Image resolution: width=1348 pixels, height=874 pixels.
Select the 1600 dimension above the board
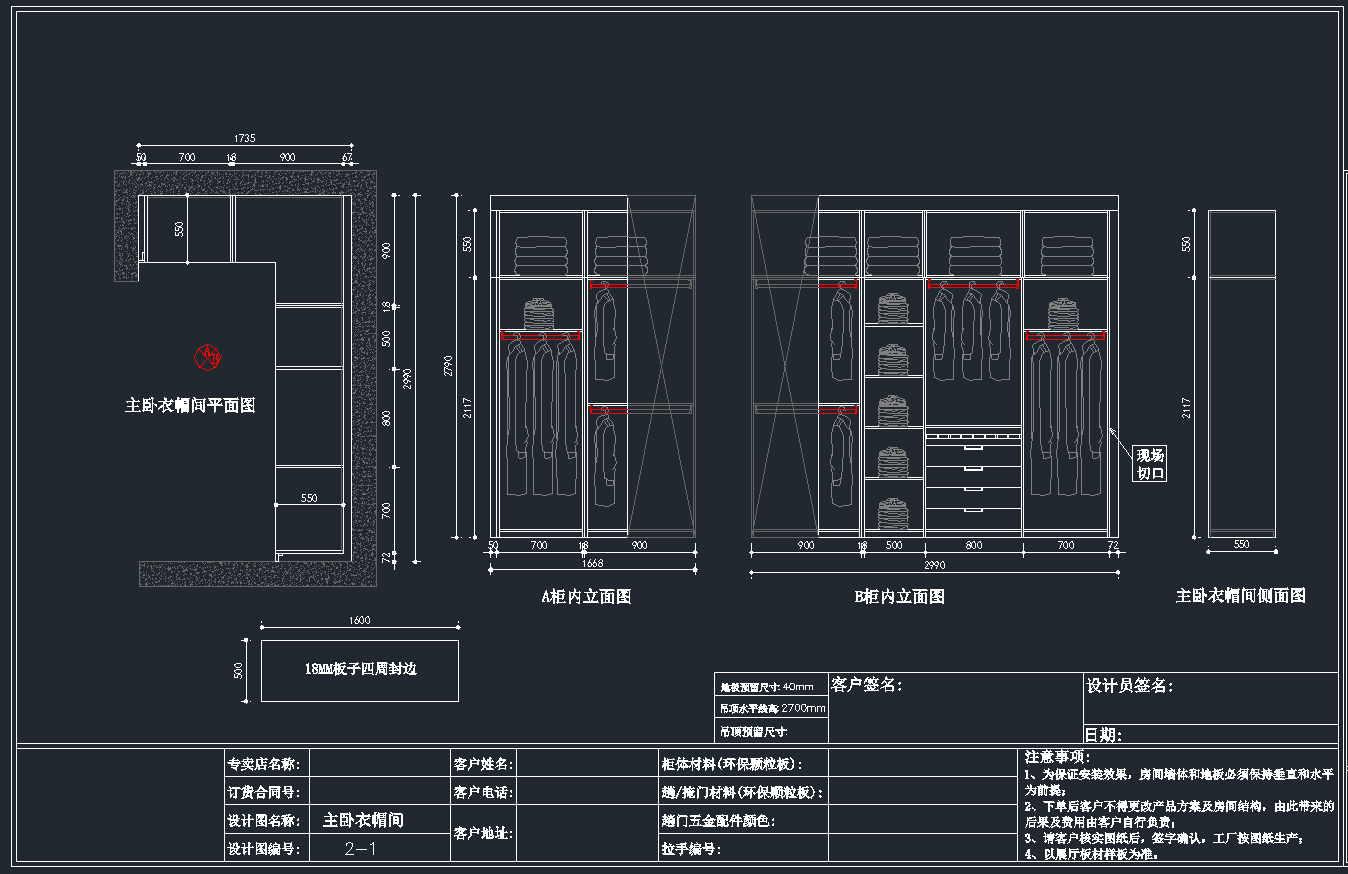click(x=359, y=620)
